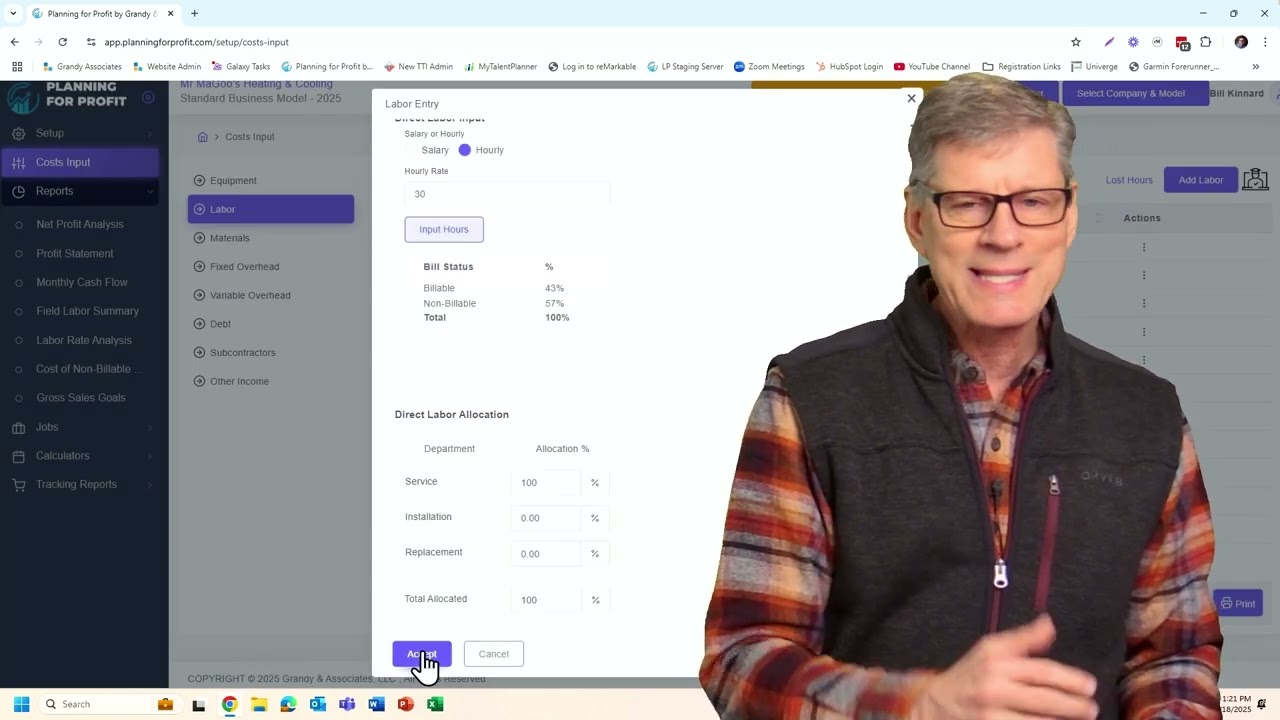Select the Labor costs section

tap(271, 209)
